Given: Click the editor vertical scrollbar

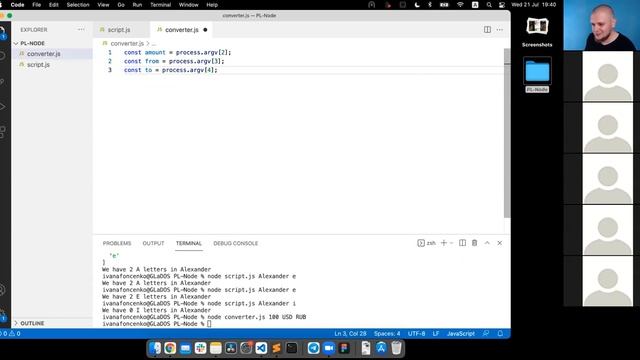Looking at the screenshot, I should coord(507,133).
